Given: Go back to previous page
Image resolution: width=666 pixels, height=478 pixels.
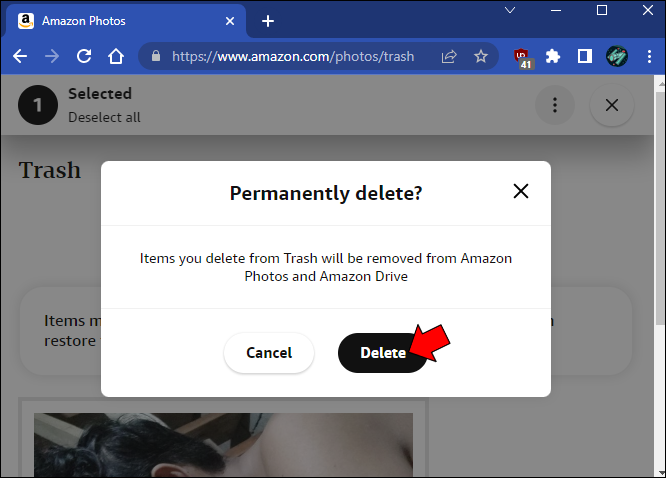Looking at the screenshot, I should tap(21, 57).
